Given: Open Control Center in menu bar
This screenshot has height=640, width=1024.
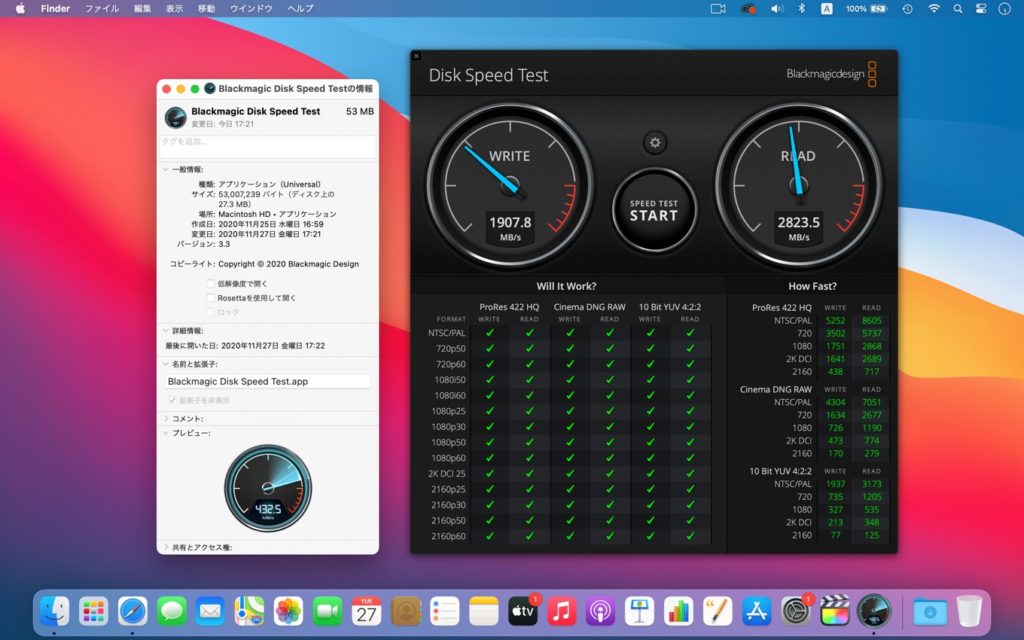Looking at the screenshot, I should [x=981, y=8].
